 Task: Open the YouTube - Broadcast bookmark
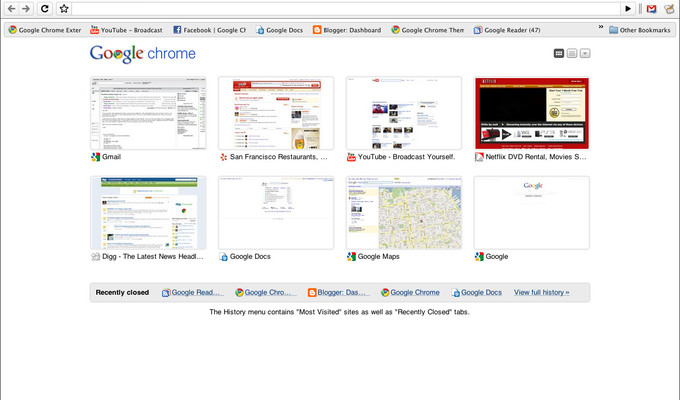pos(126,30)
